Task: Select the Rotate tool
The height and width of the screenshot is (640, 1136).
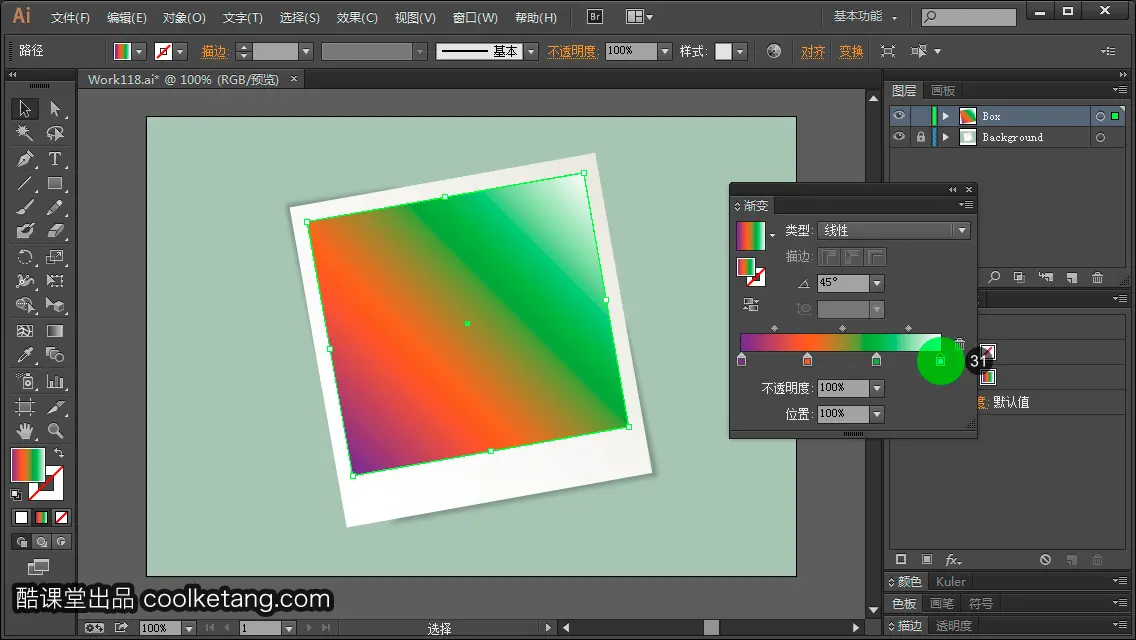Action: pyautogui.click(x=25, y=257)
